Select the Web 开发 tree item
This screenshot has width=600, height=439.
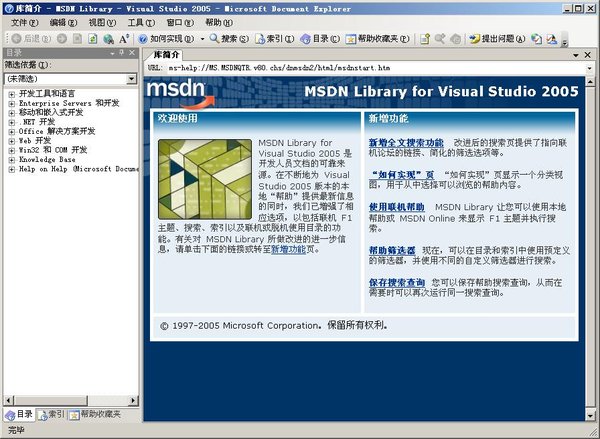point(35,140)
